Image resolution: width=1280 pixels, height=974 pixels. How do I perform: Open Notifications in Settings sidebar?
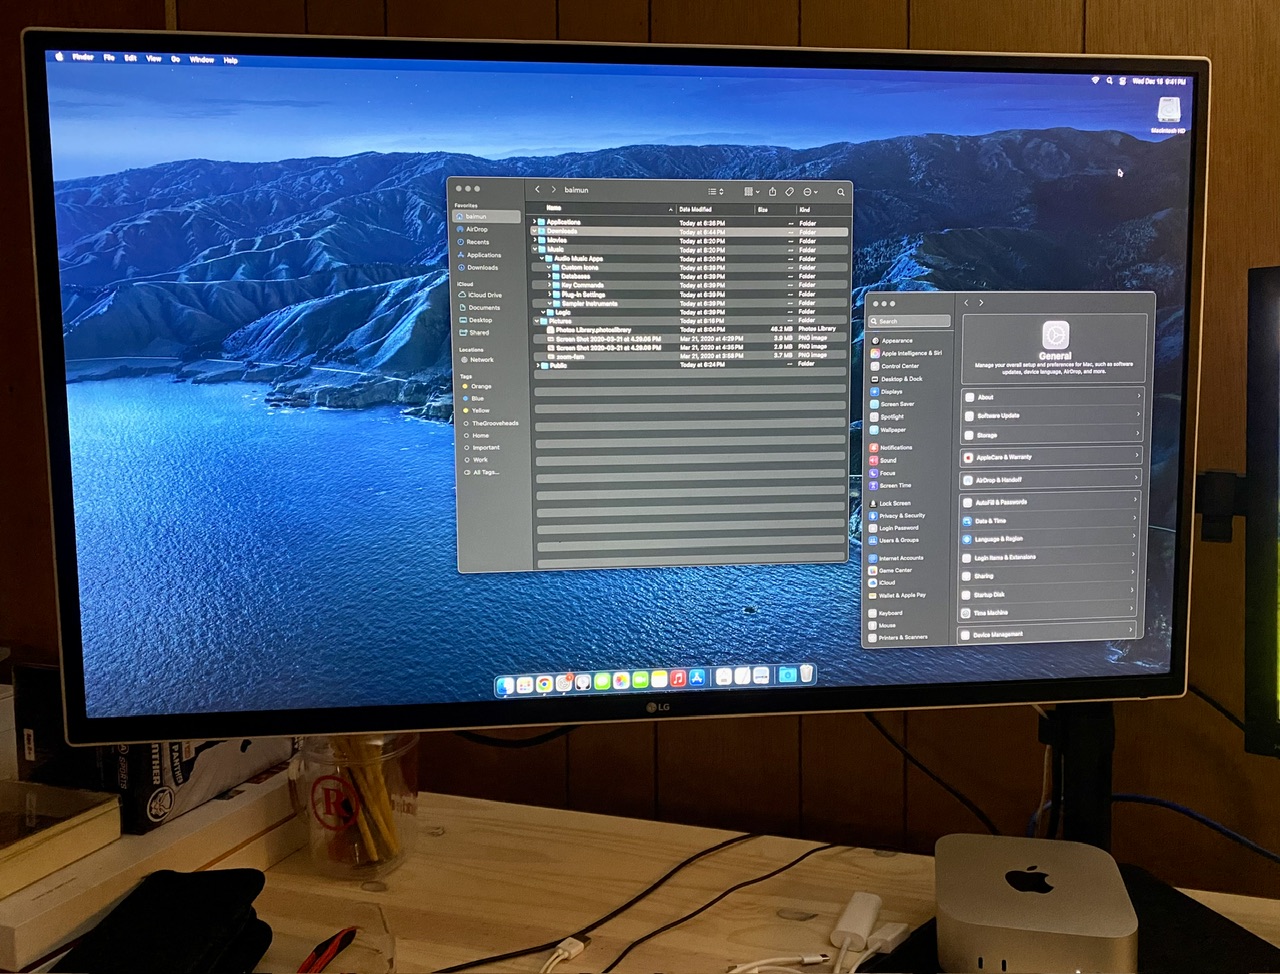click(891, 447)
